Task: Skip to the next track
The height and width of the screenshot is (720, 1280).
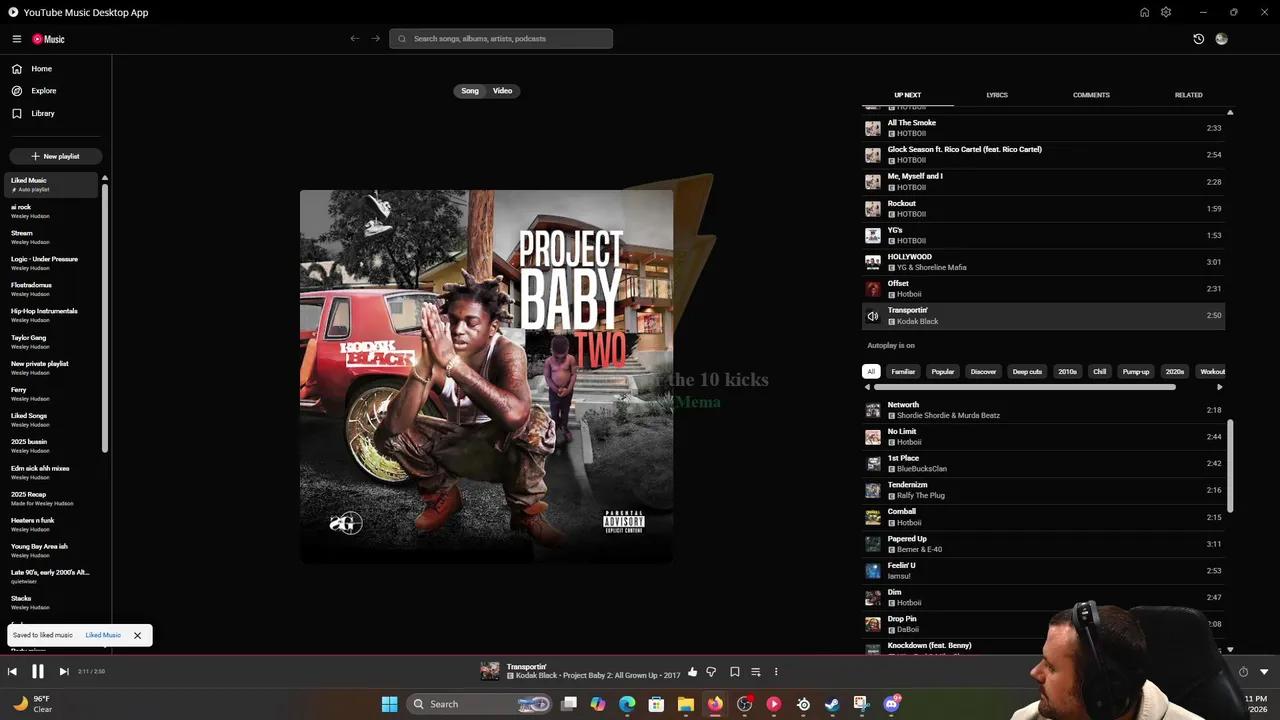Action: pyautogui.click(x=64, y=672)
